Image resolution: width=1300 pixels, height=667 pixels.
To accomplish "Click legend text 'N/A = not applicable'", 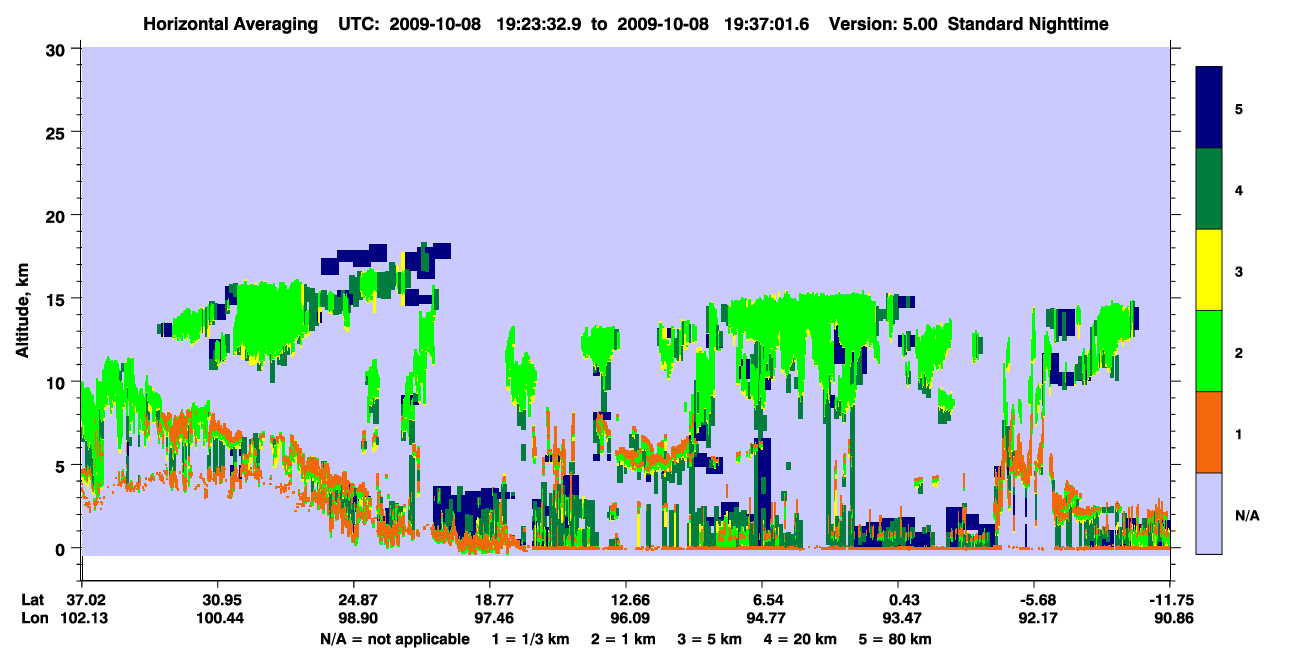I will [x=394, y=639].
